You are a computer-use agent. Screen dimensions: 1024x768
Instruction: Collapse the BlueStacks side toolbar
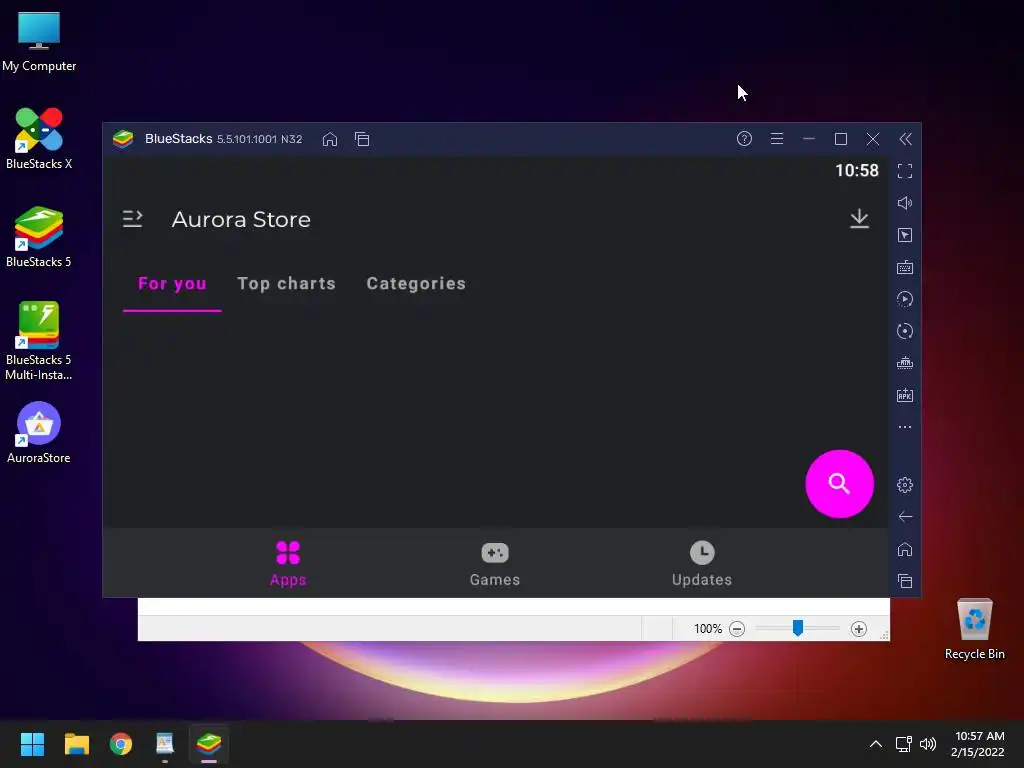click(x=905, y=139)
